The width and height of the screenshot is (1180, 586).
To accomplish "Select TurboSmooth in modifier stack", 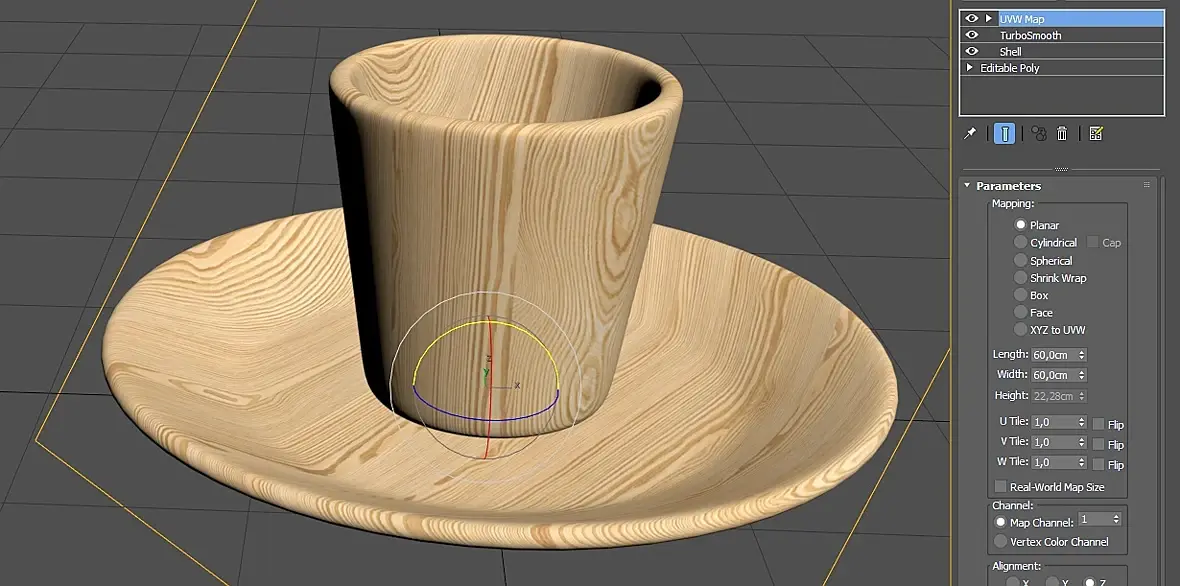I will [x=1030, y=35].
